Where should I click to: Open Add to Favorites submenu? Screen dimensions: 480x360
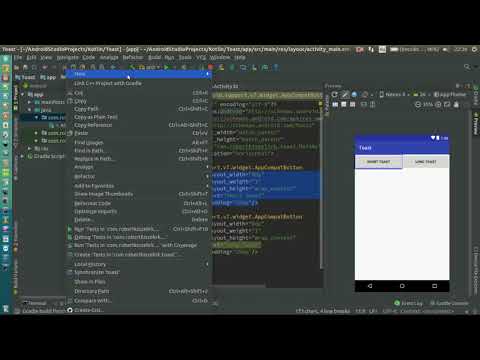(x=138, y=186)
